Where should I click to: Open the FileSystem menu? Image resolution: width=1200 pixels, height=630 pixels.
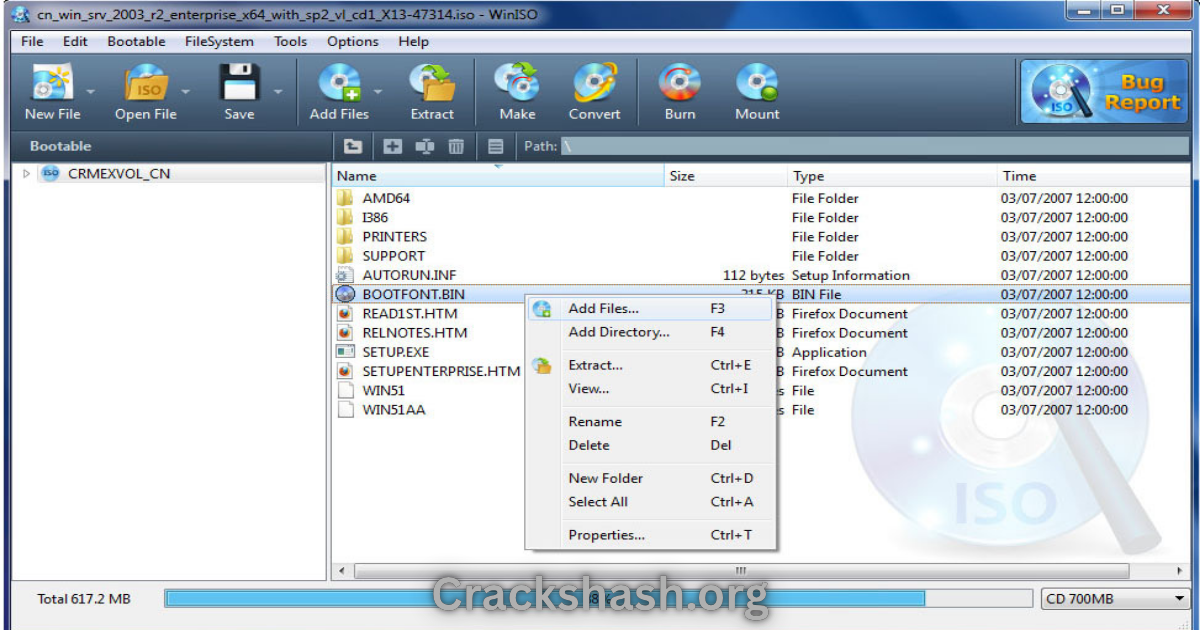pyautogui.click(x=219, y=41)
